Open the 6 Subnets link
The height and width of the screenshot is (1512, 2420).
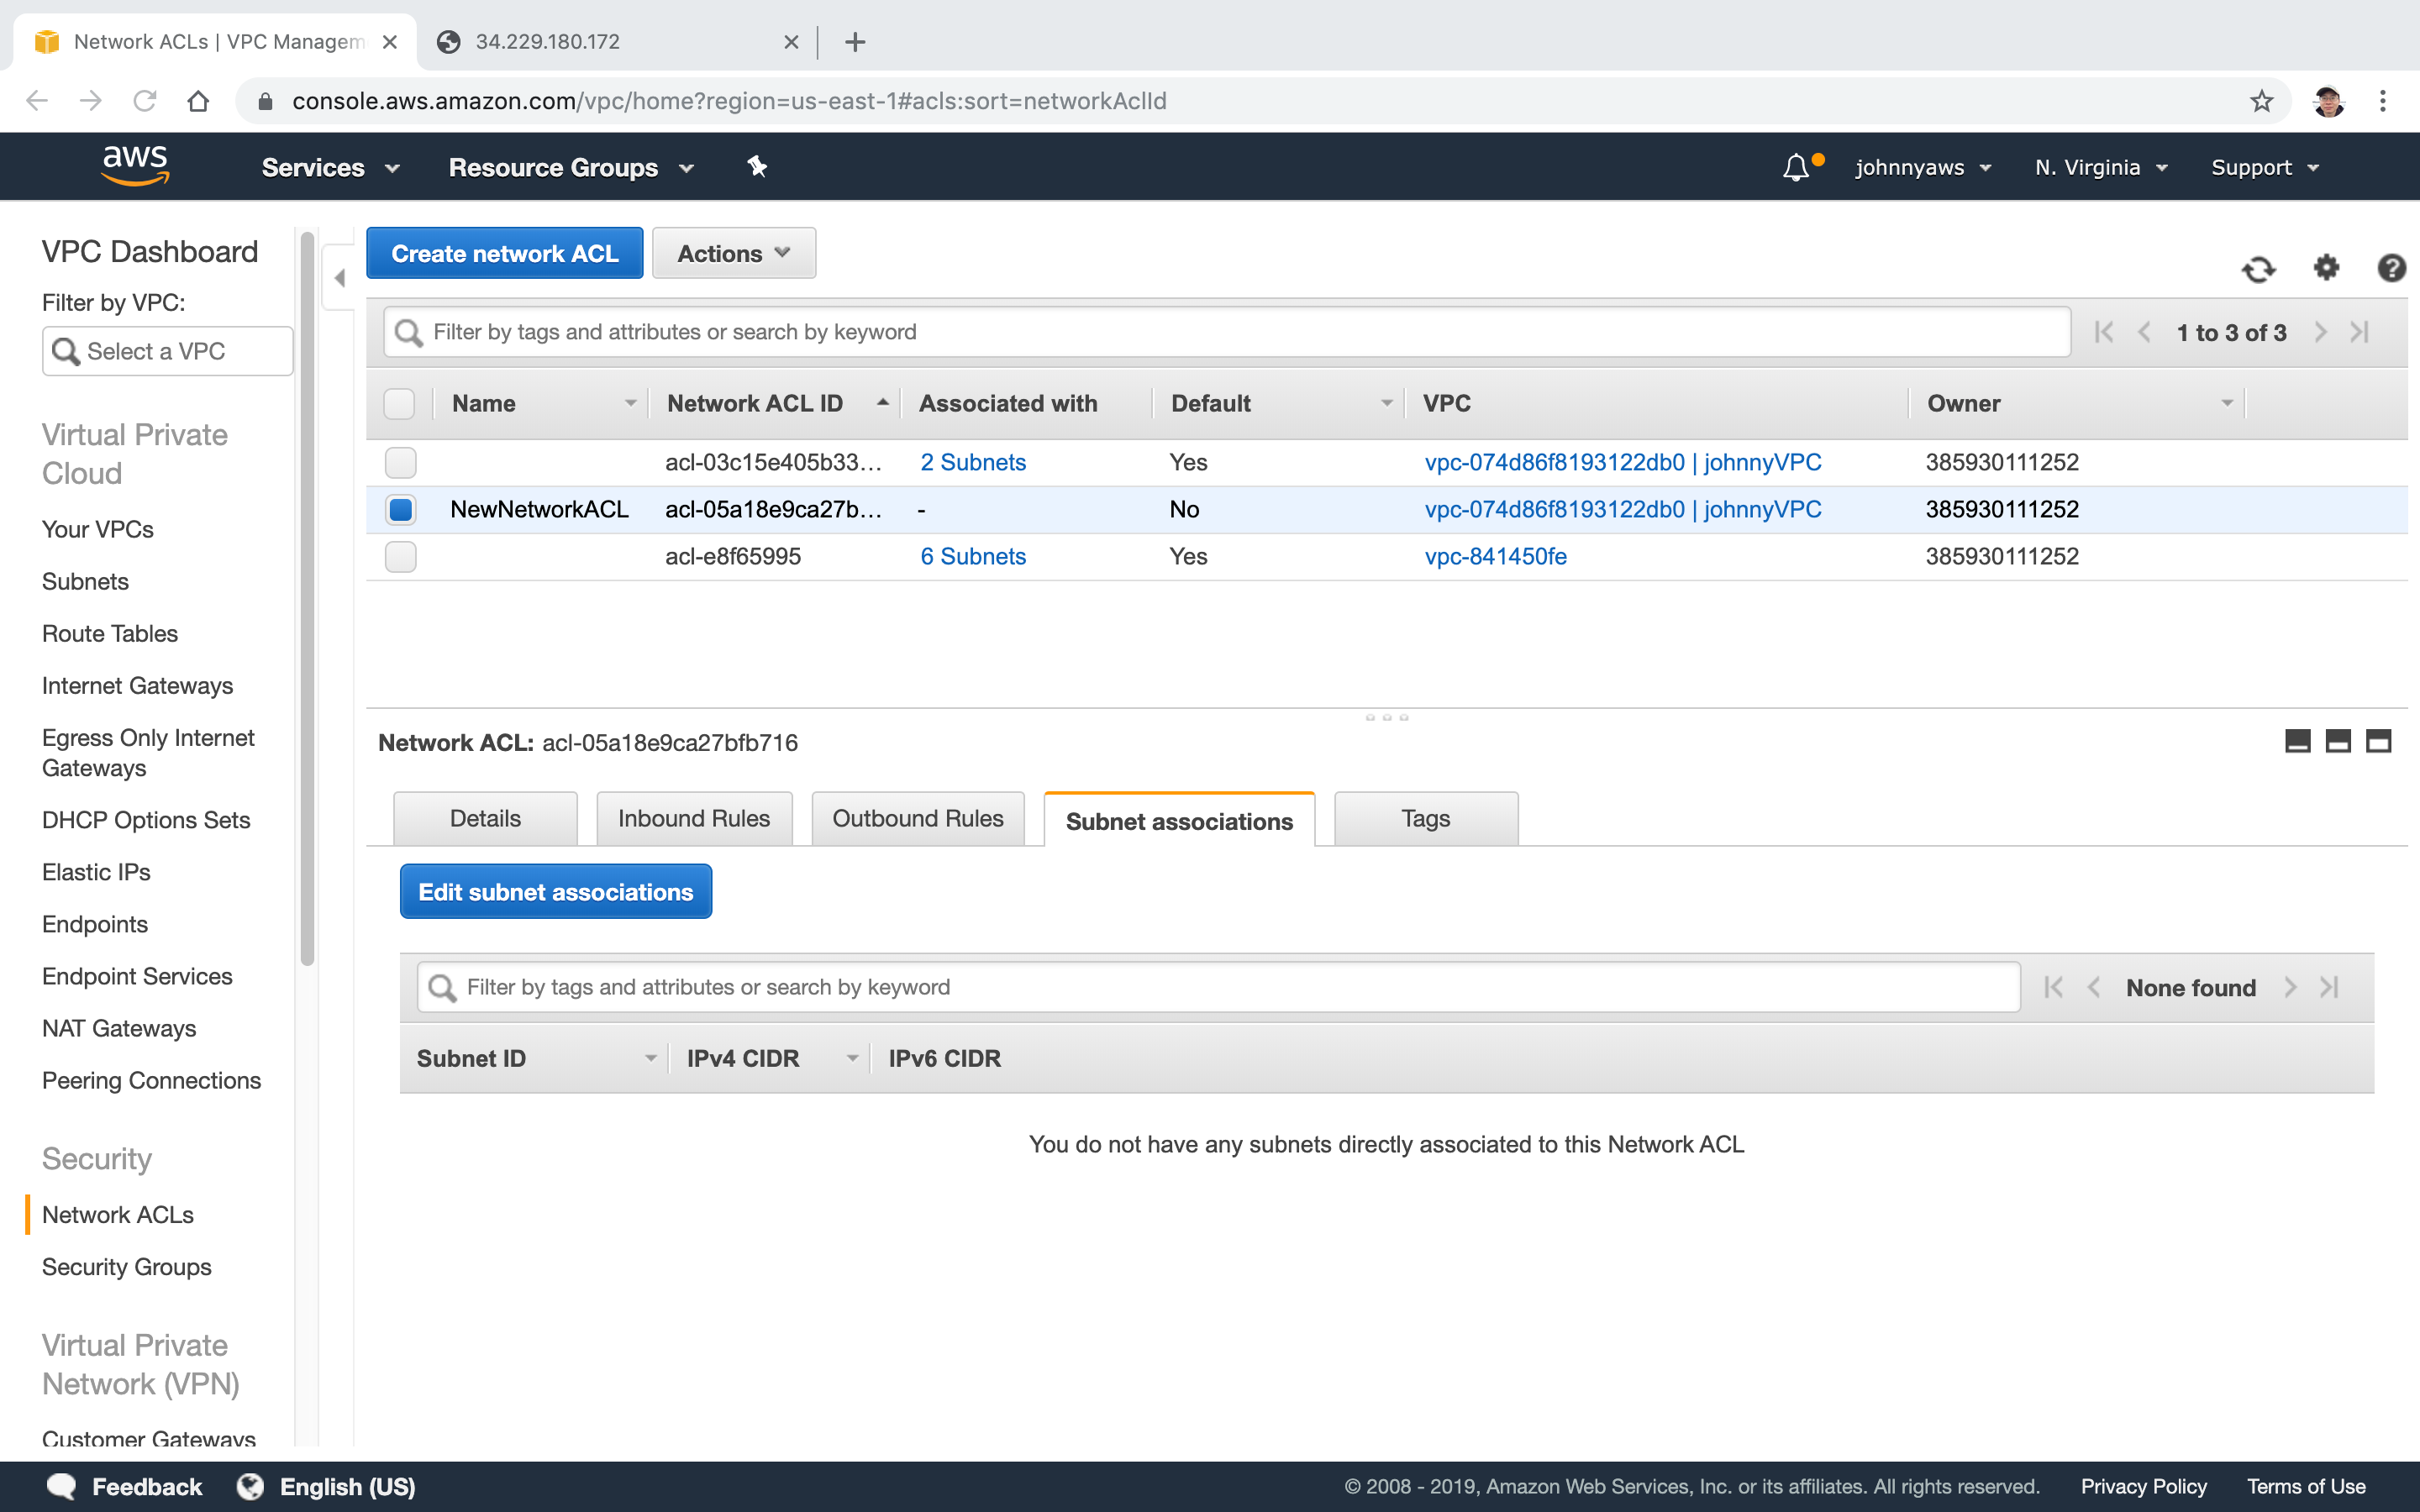point(973,557)
